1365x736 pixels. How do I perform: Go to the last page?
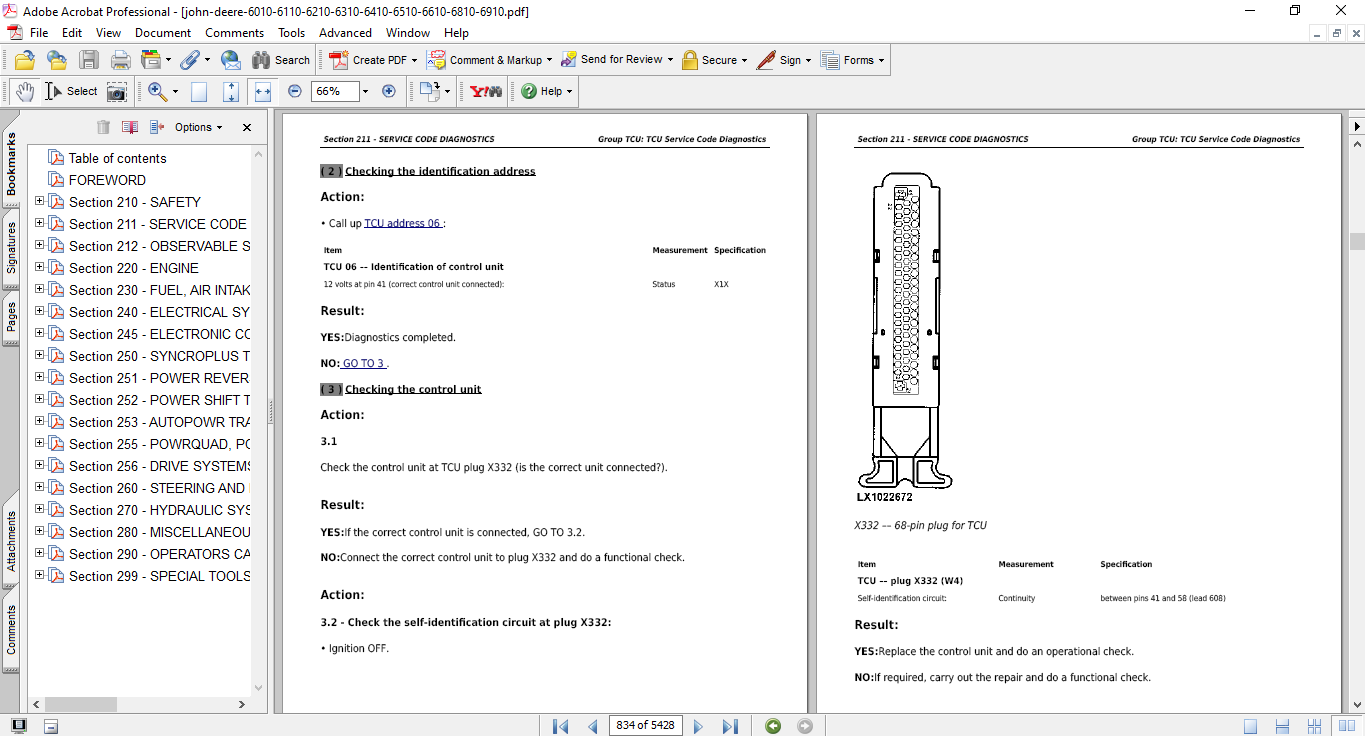pyautogui.click(x=730, y=726)
